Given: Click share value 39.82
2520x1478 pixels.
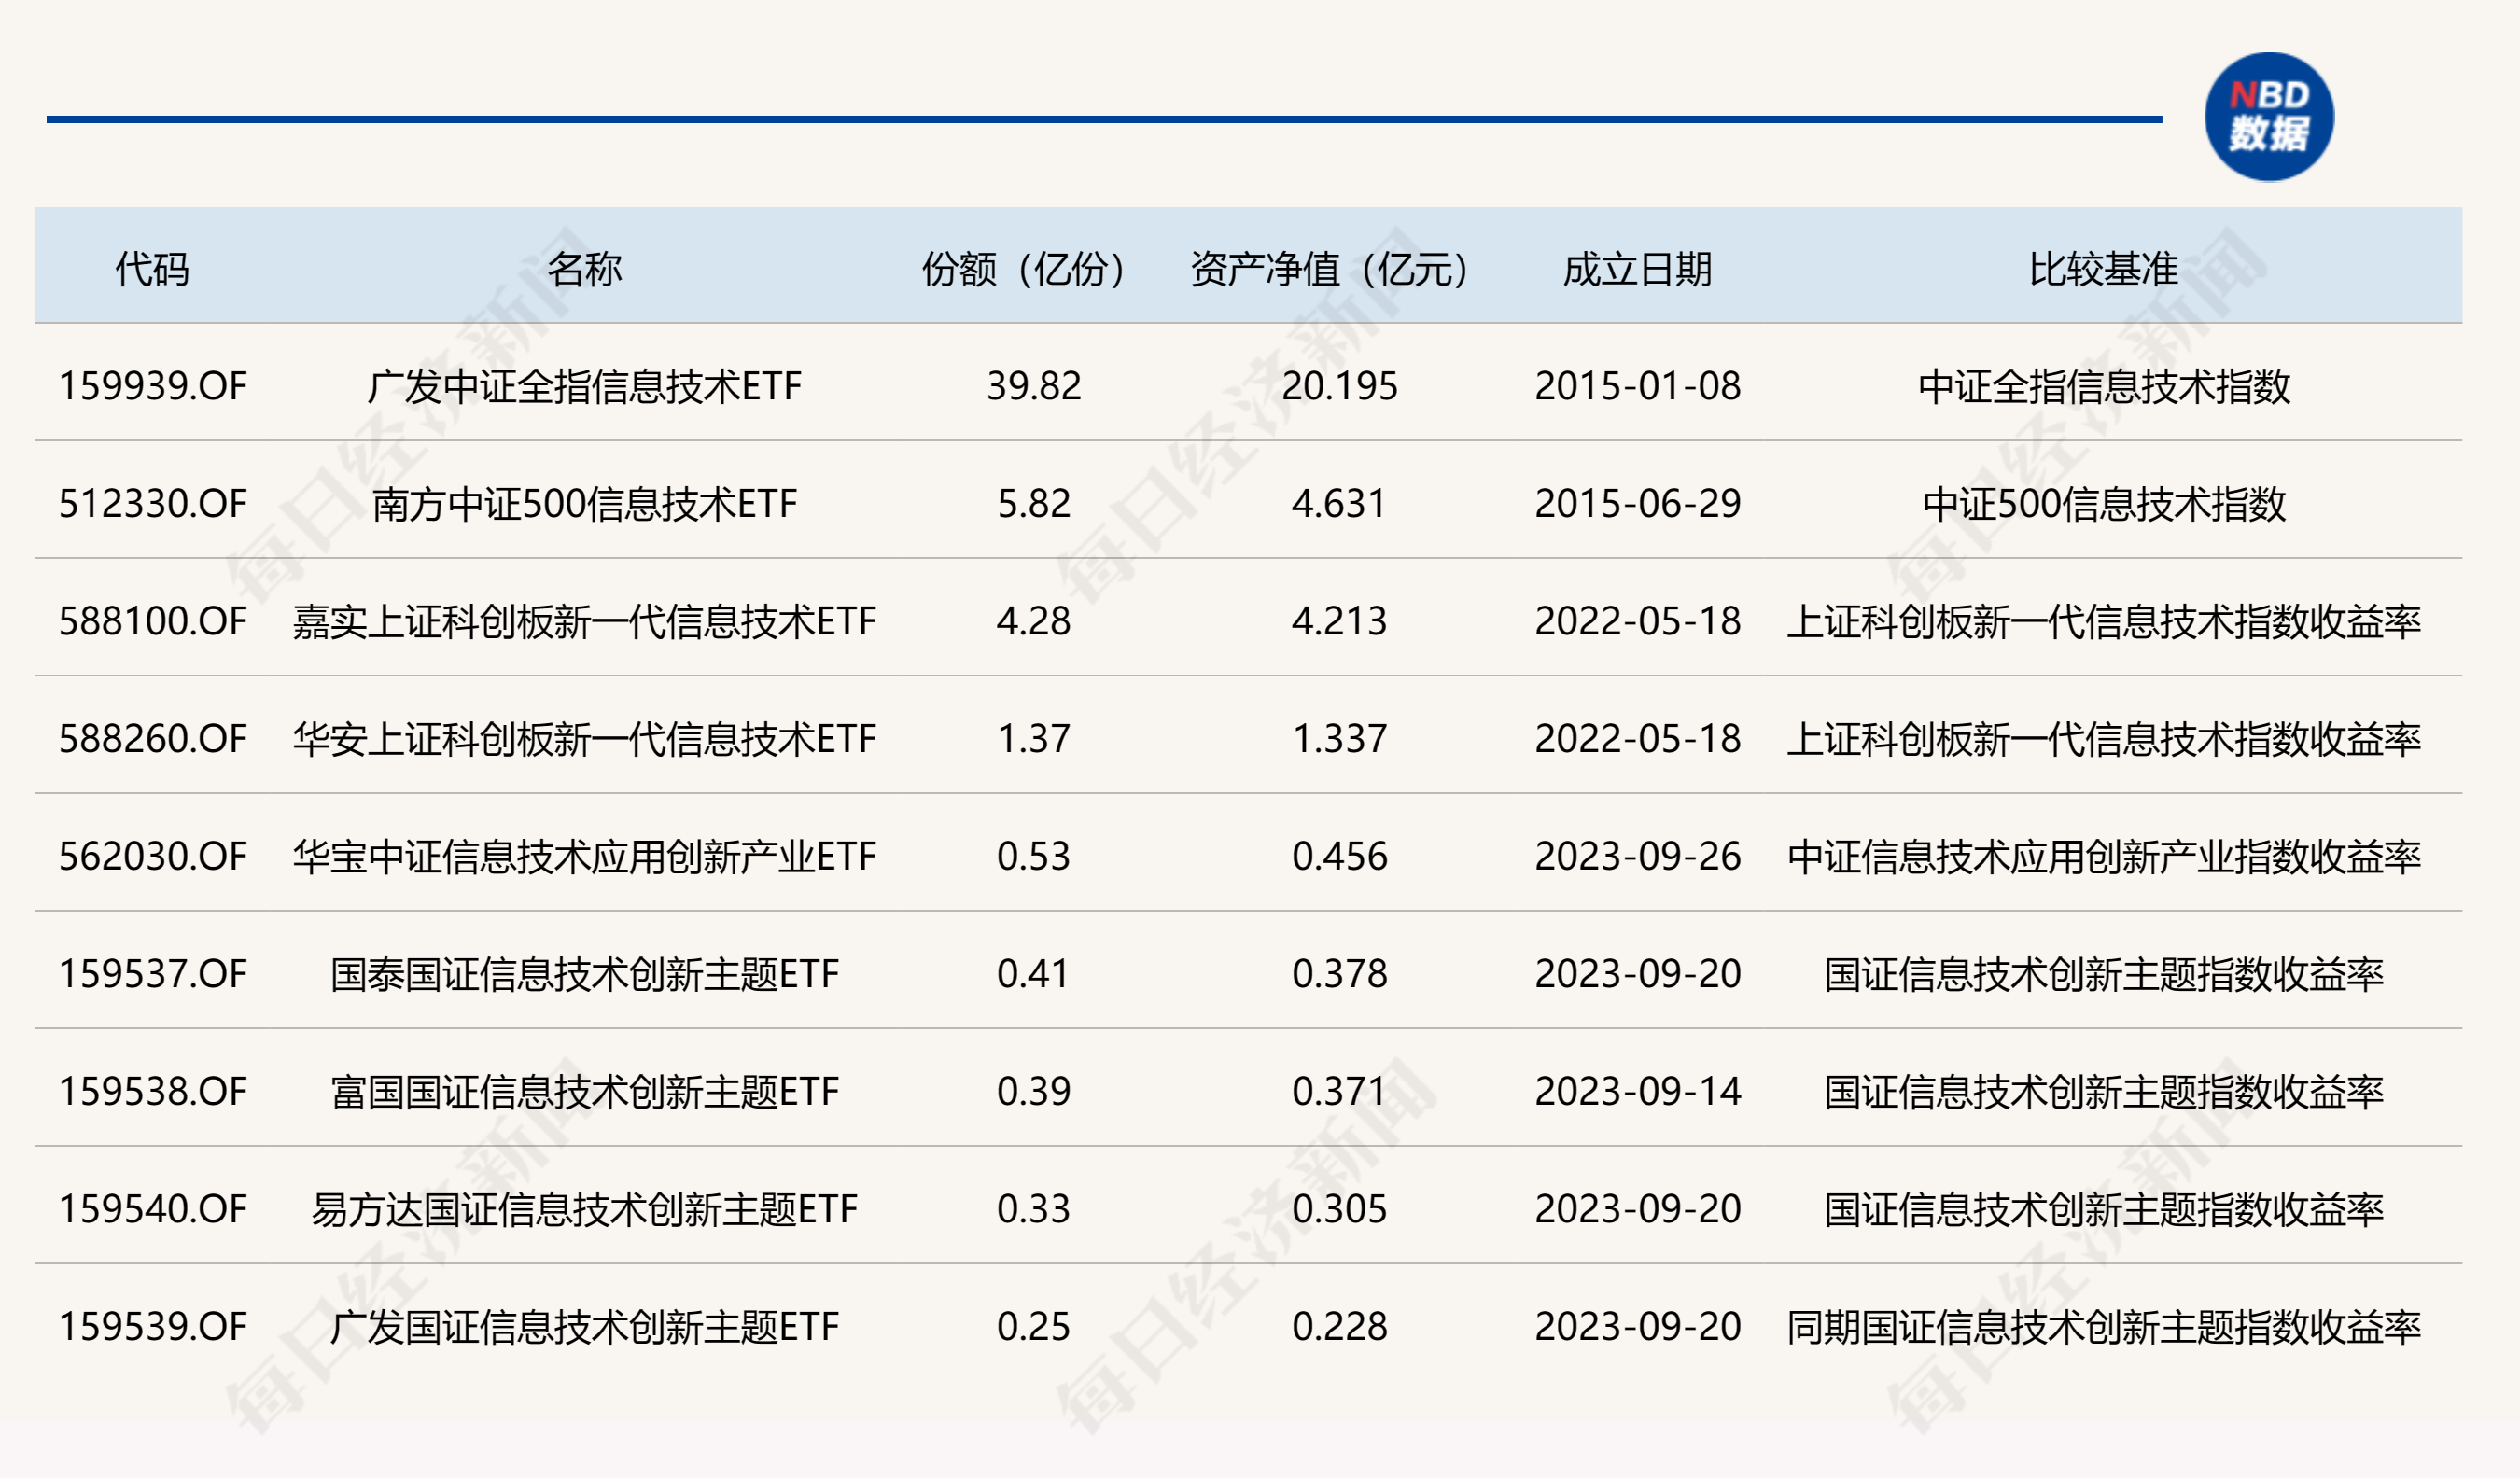Looking at the screenshot, I should click(1033, 386).
